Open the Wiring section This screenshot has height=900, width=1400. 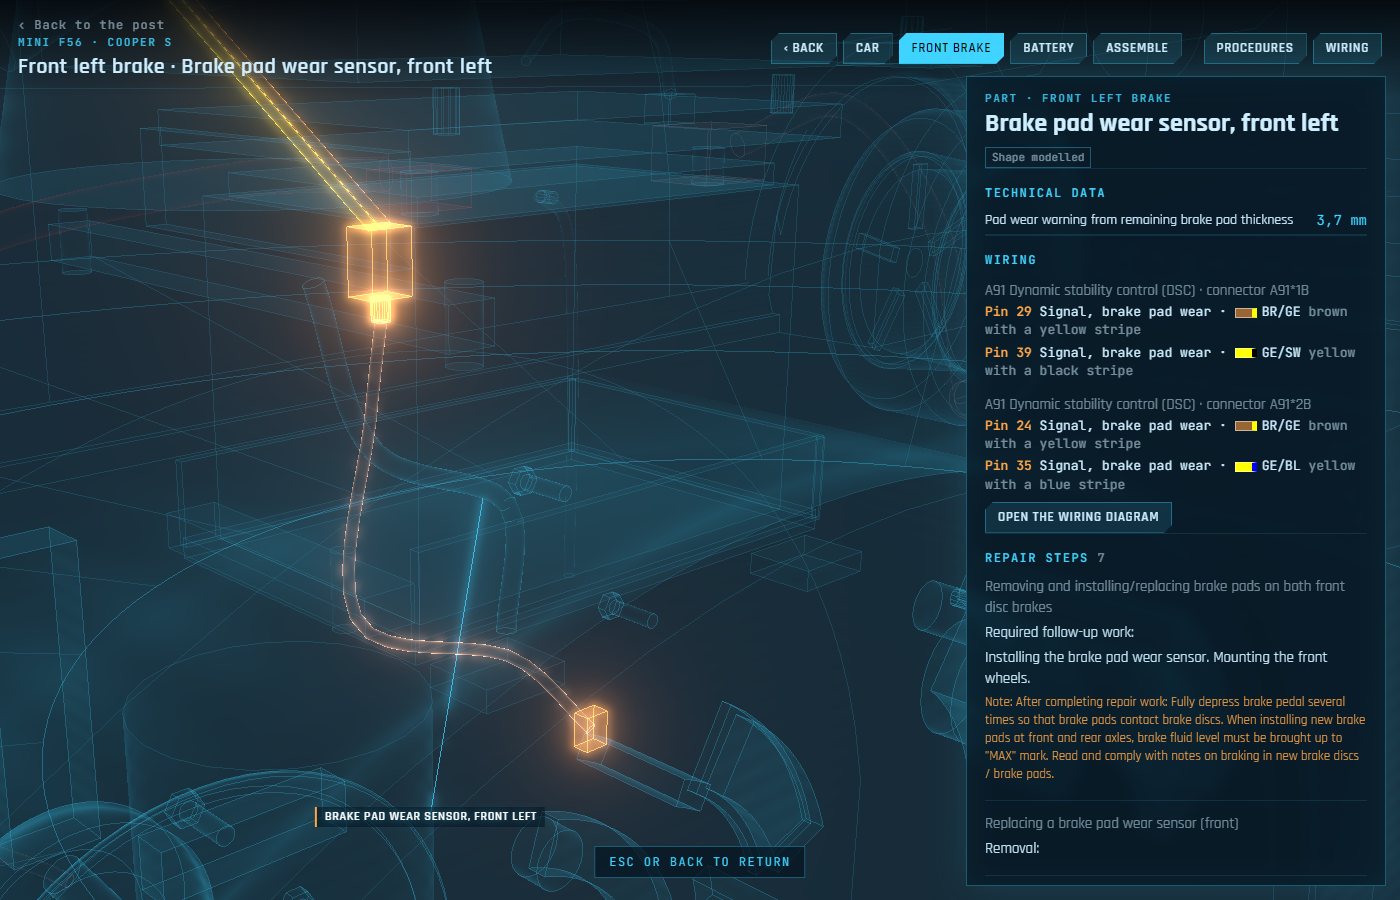[x=1347, y=48]
